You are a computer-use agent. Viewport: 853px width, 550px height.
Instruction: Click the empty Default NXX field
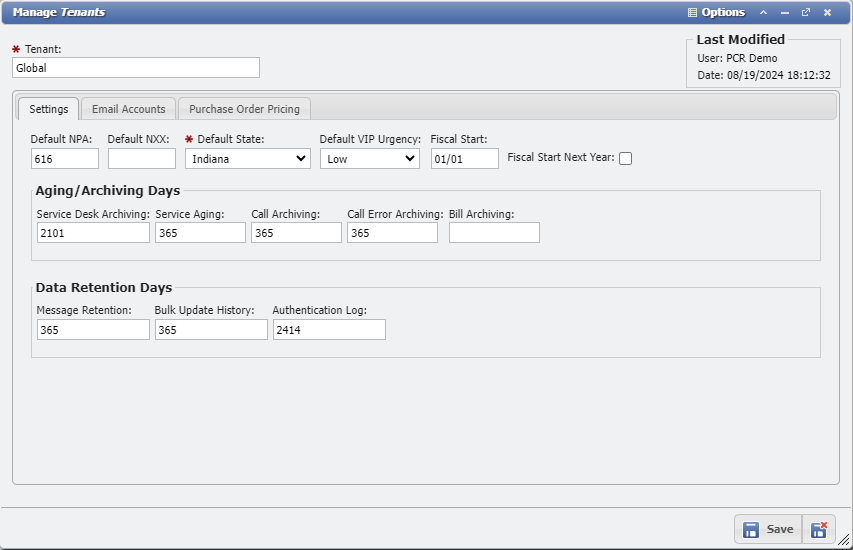pos(141,158)
